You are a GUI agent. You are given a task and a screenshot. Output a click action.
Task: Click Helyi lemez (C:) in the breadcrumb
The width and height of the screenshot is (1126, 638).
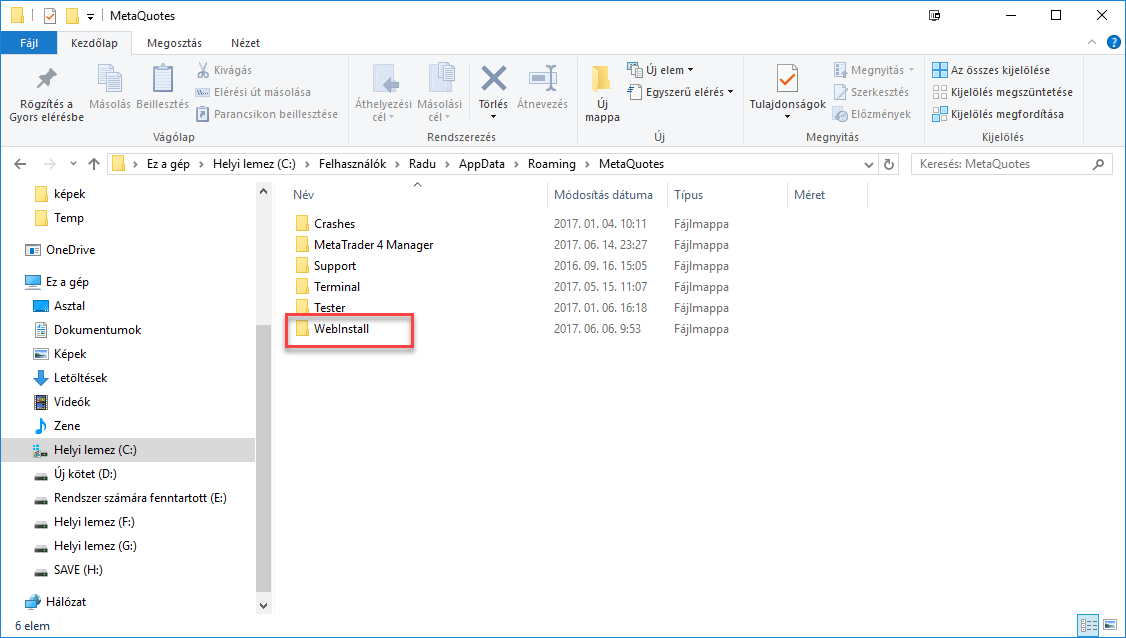point(254,164)
